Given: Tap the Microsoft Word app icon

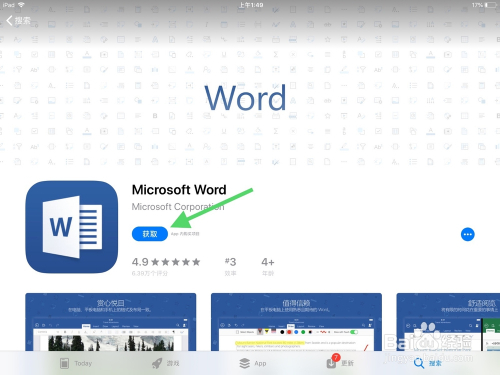Looking at the screenshot, I should [x=72, y=227].
